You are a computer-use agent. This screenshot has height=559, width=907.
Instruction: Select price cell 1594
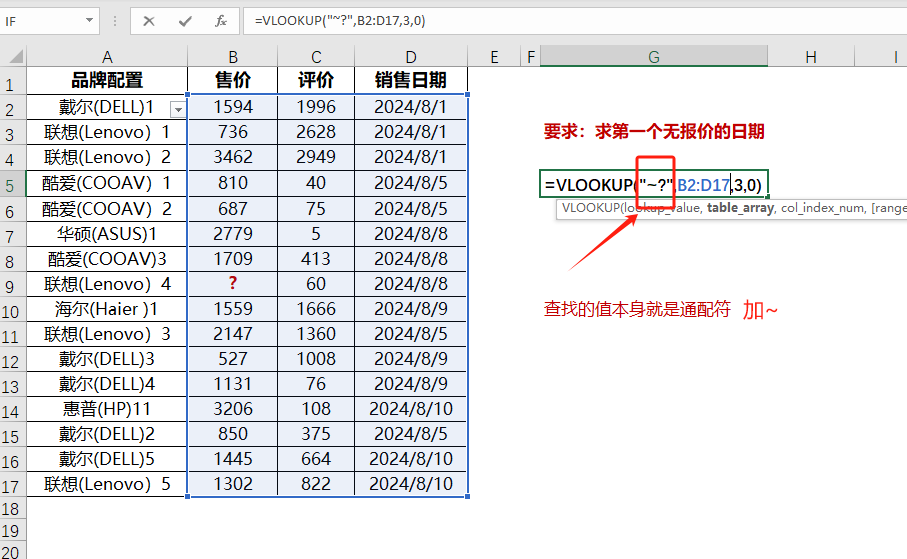click(233, 107)
